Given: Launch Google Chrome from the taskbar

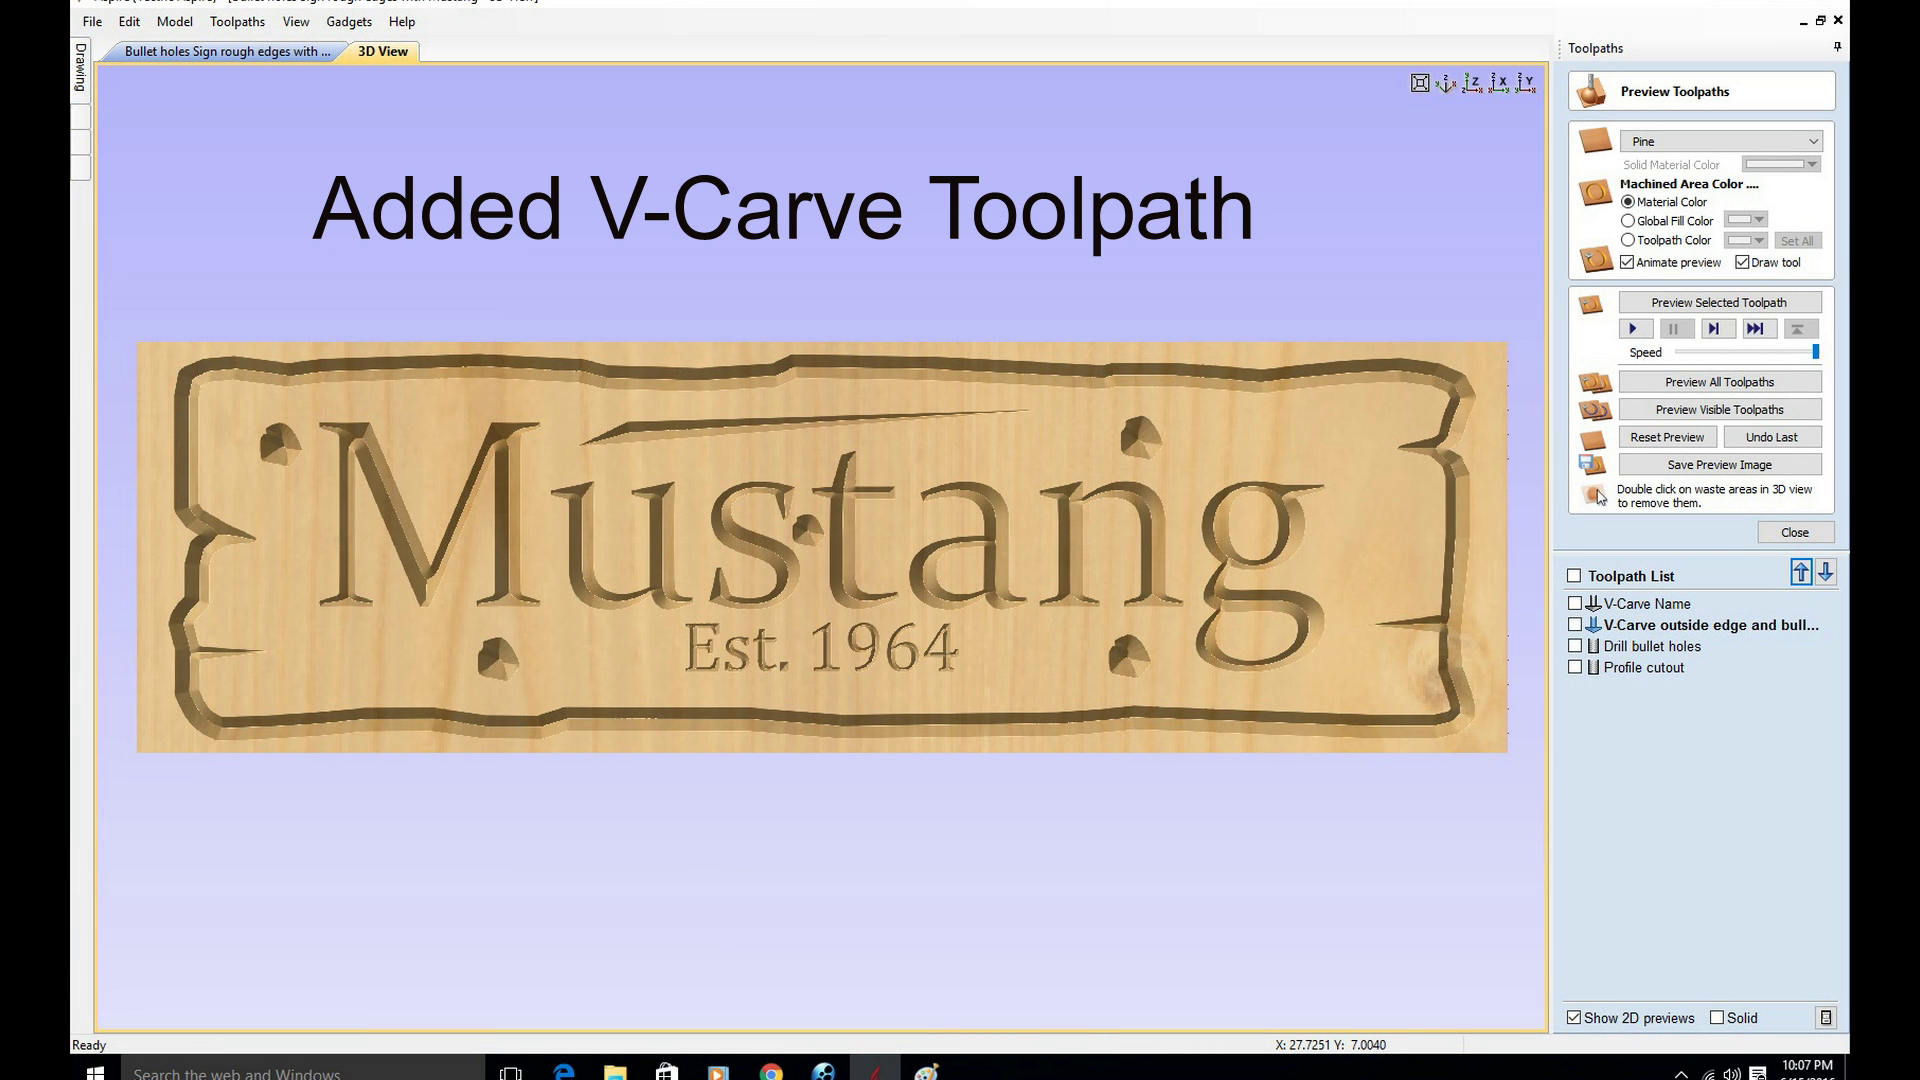Looking at the screenshot, I should click(771, 1072).
